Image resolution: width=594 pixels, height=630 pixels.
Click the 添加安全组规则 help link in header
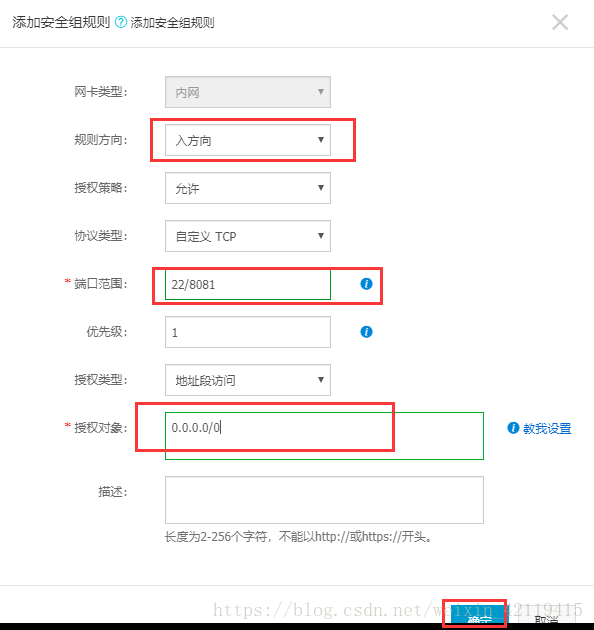pyautogui.click(x=172, y=22)
